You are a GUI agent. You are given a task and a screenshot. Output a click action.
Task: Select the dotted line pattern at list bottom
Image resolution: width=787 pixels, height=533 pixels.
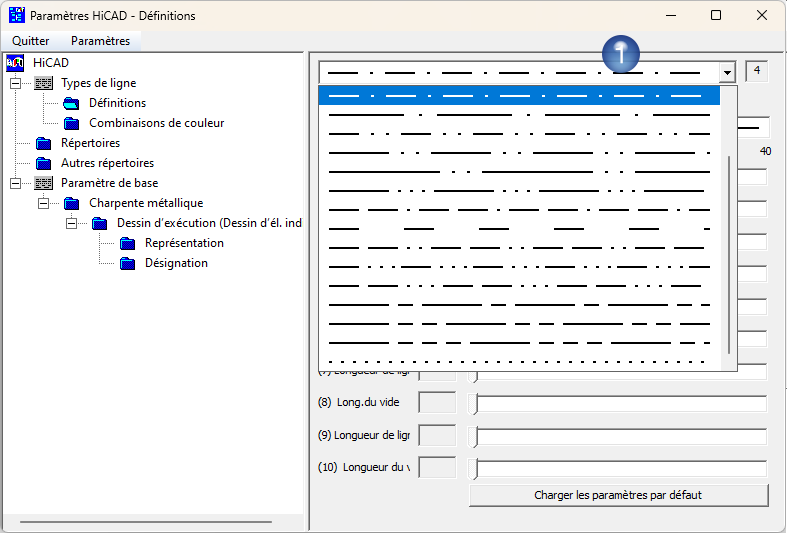(518, 361)
